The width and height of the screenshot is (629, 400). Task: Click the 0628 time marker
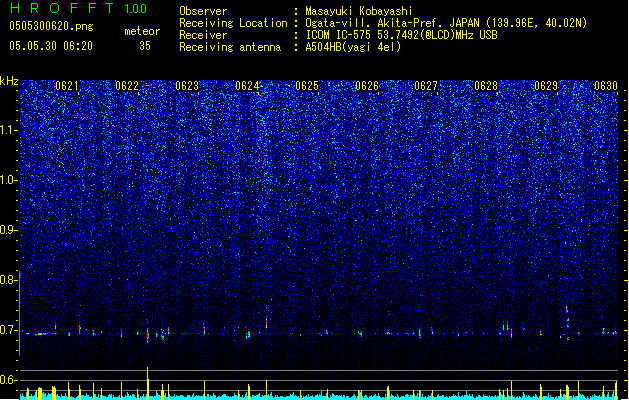(x=486, y=86)
